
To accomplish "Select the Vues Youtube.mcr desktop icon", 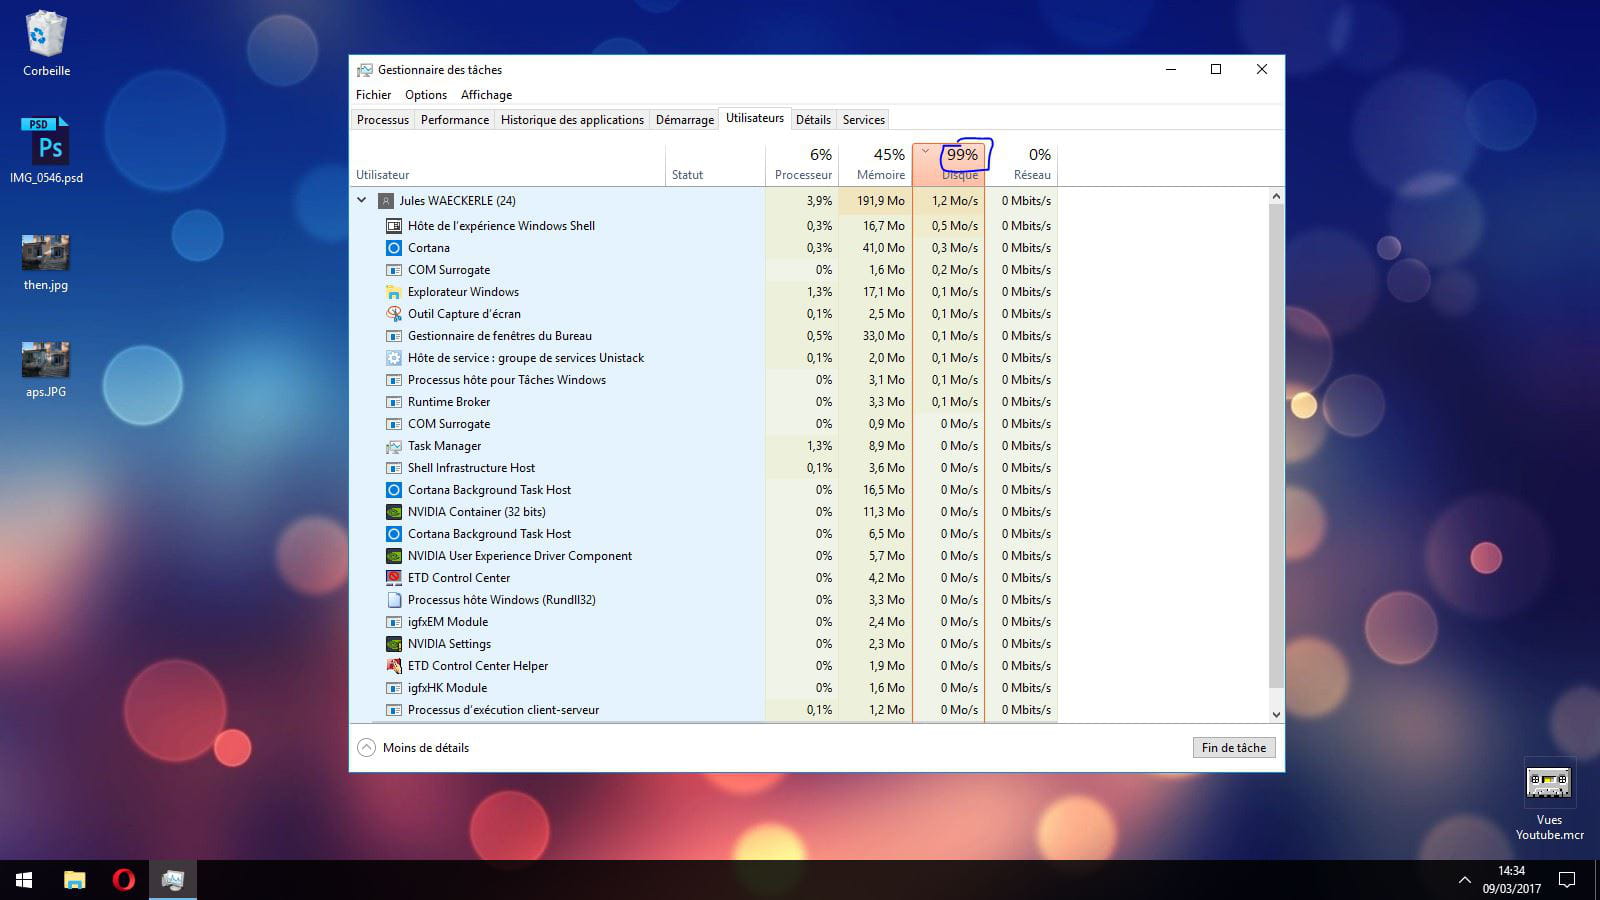I will [x=1549, y=800].
